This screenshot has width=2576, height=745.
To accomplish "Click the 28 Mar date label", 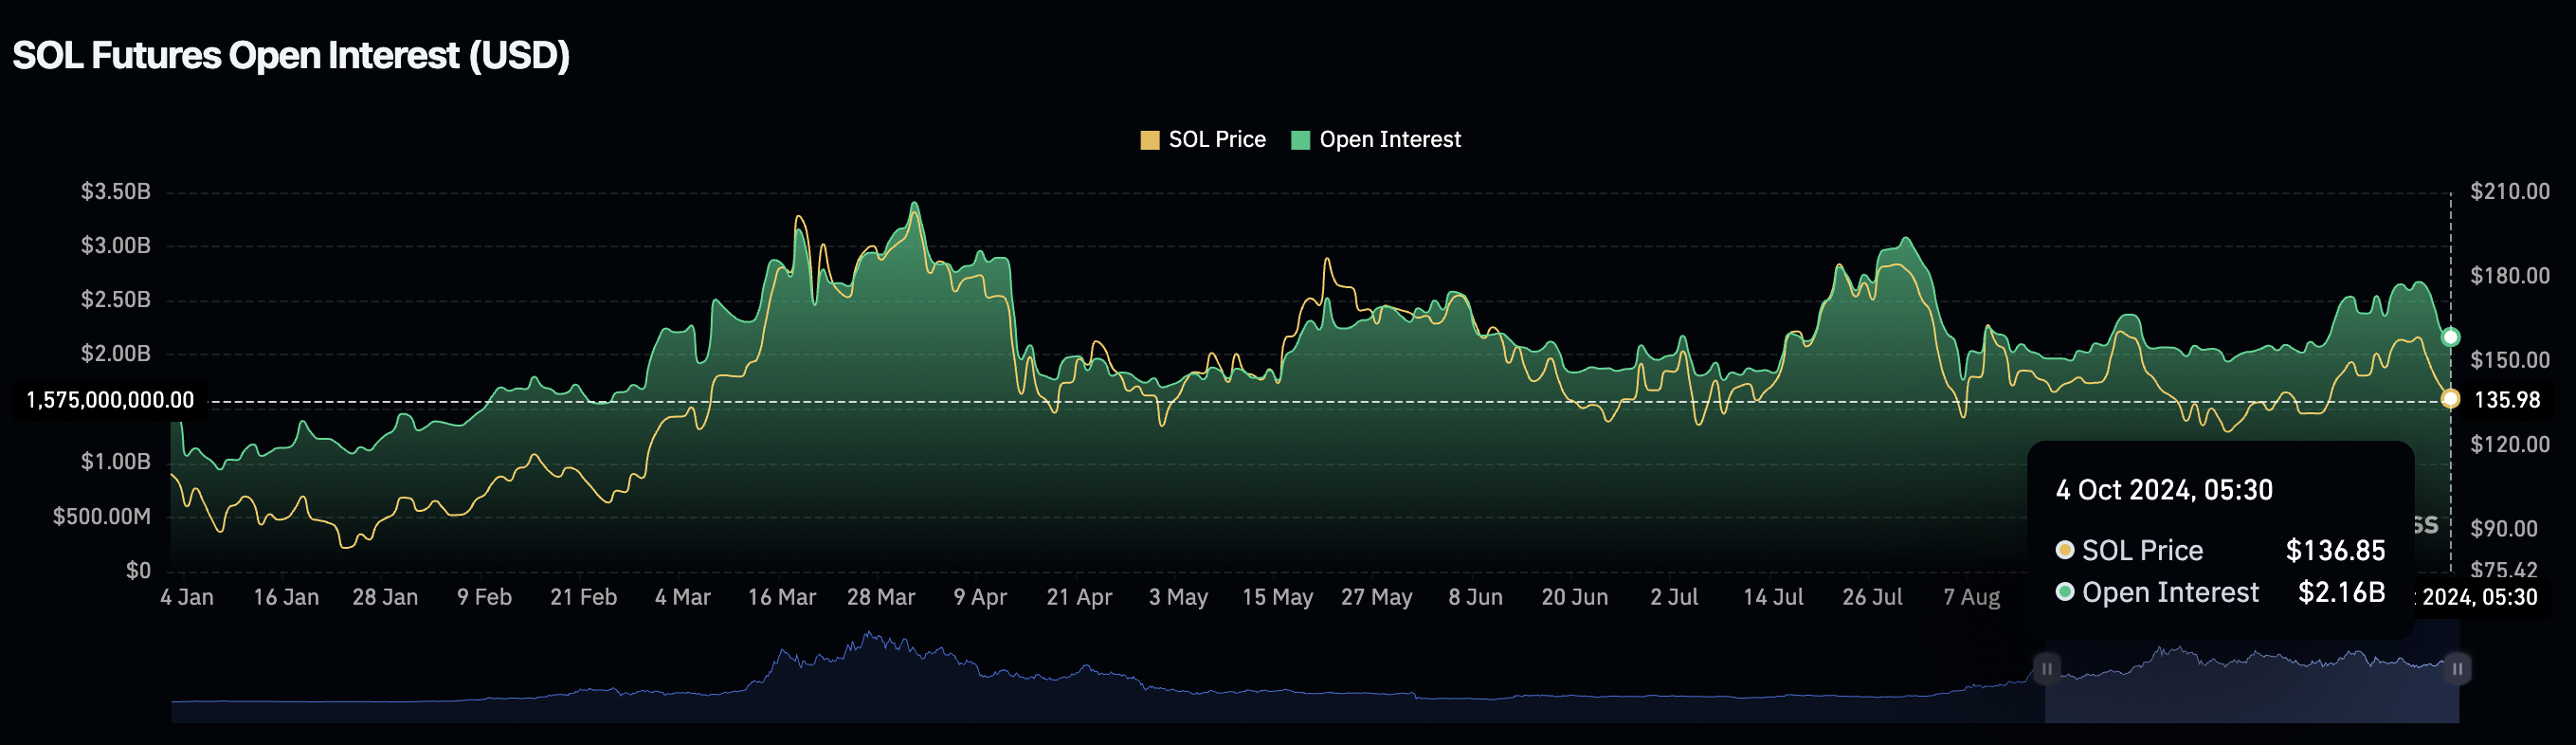I will point(881,597).
